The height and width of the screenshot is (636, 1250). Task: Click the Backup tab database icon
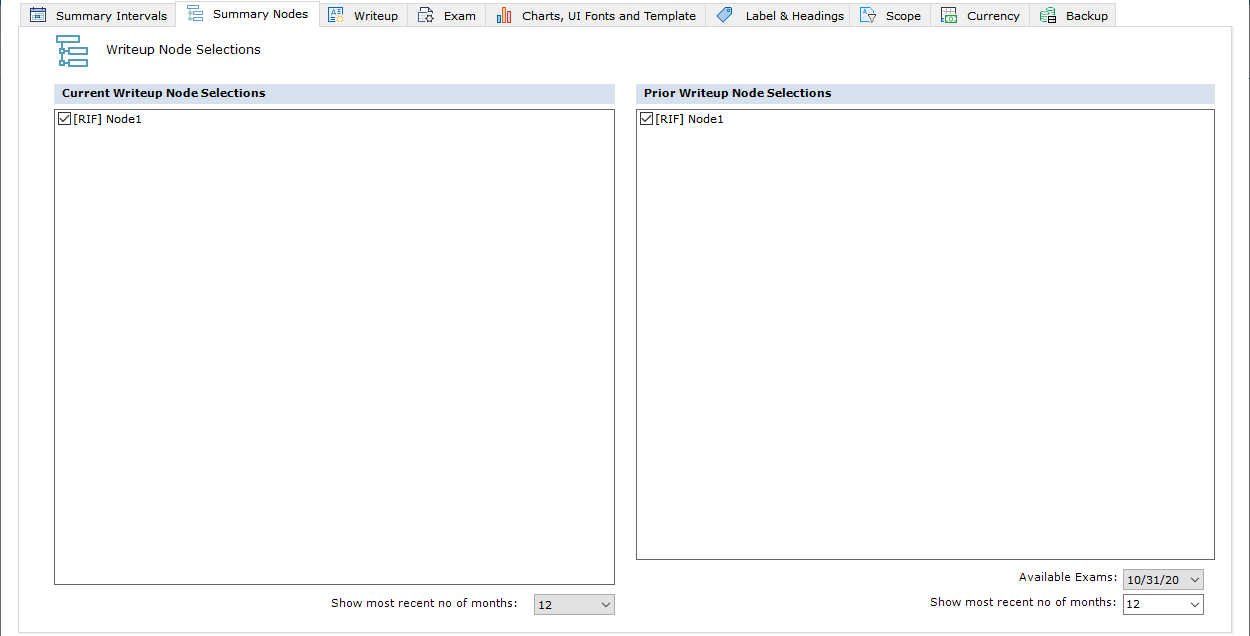point(1048,15)
